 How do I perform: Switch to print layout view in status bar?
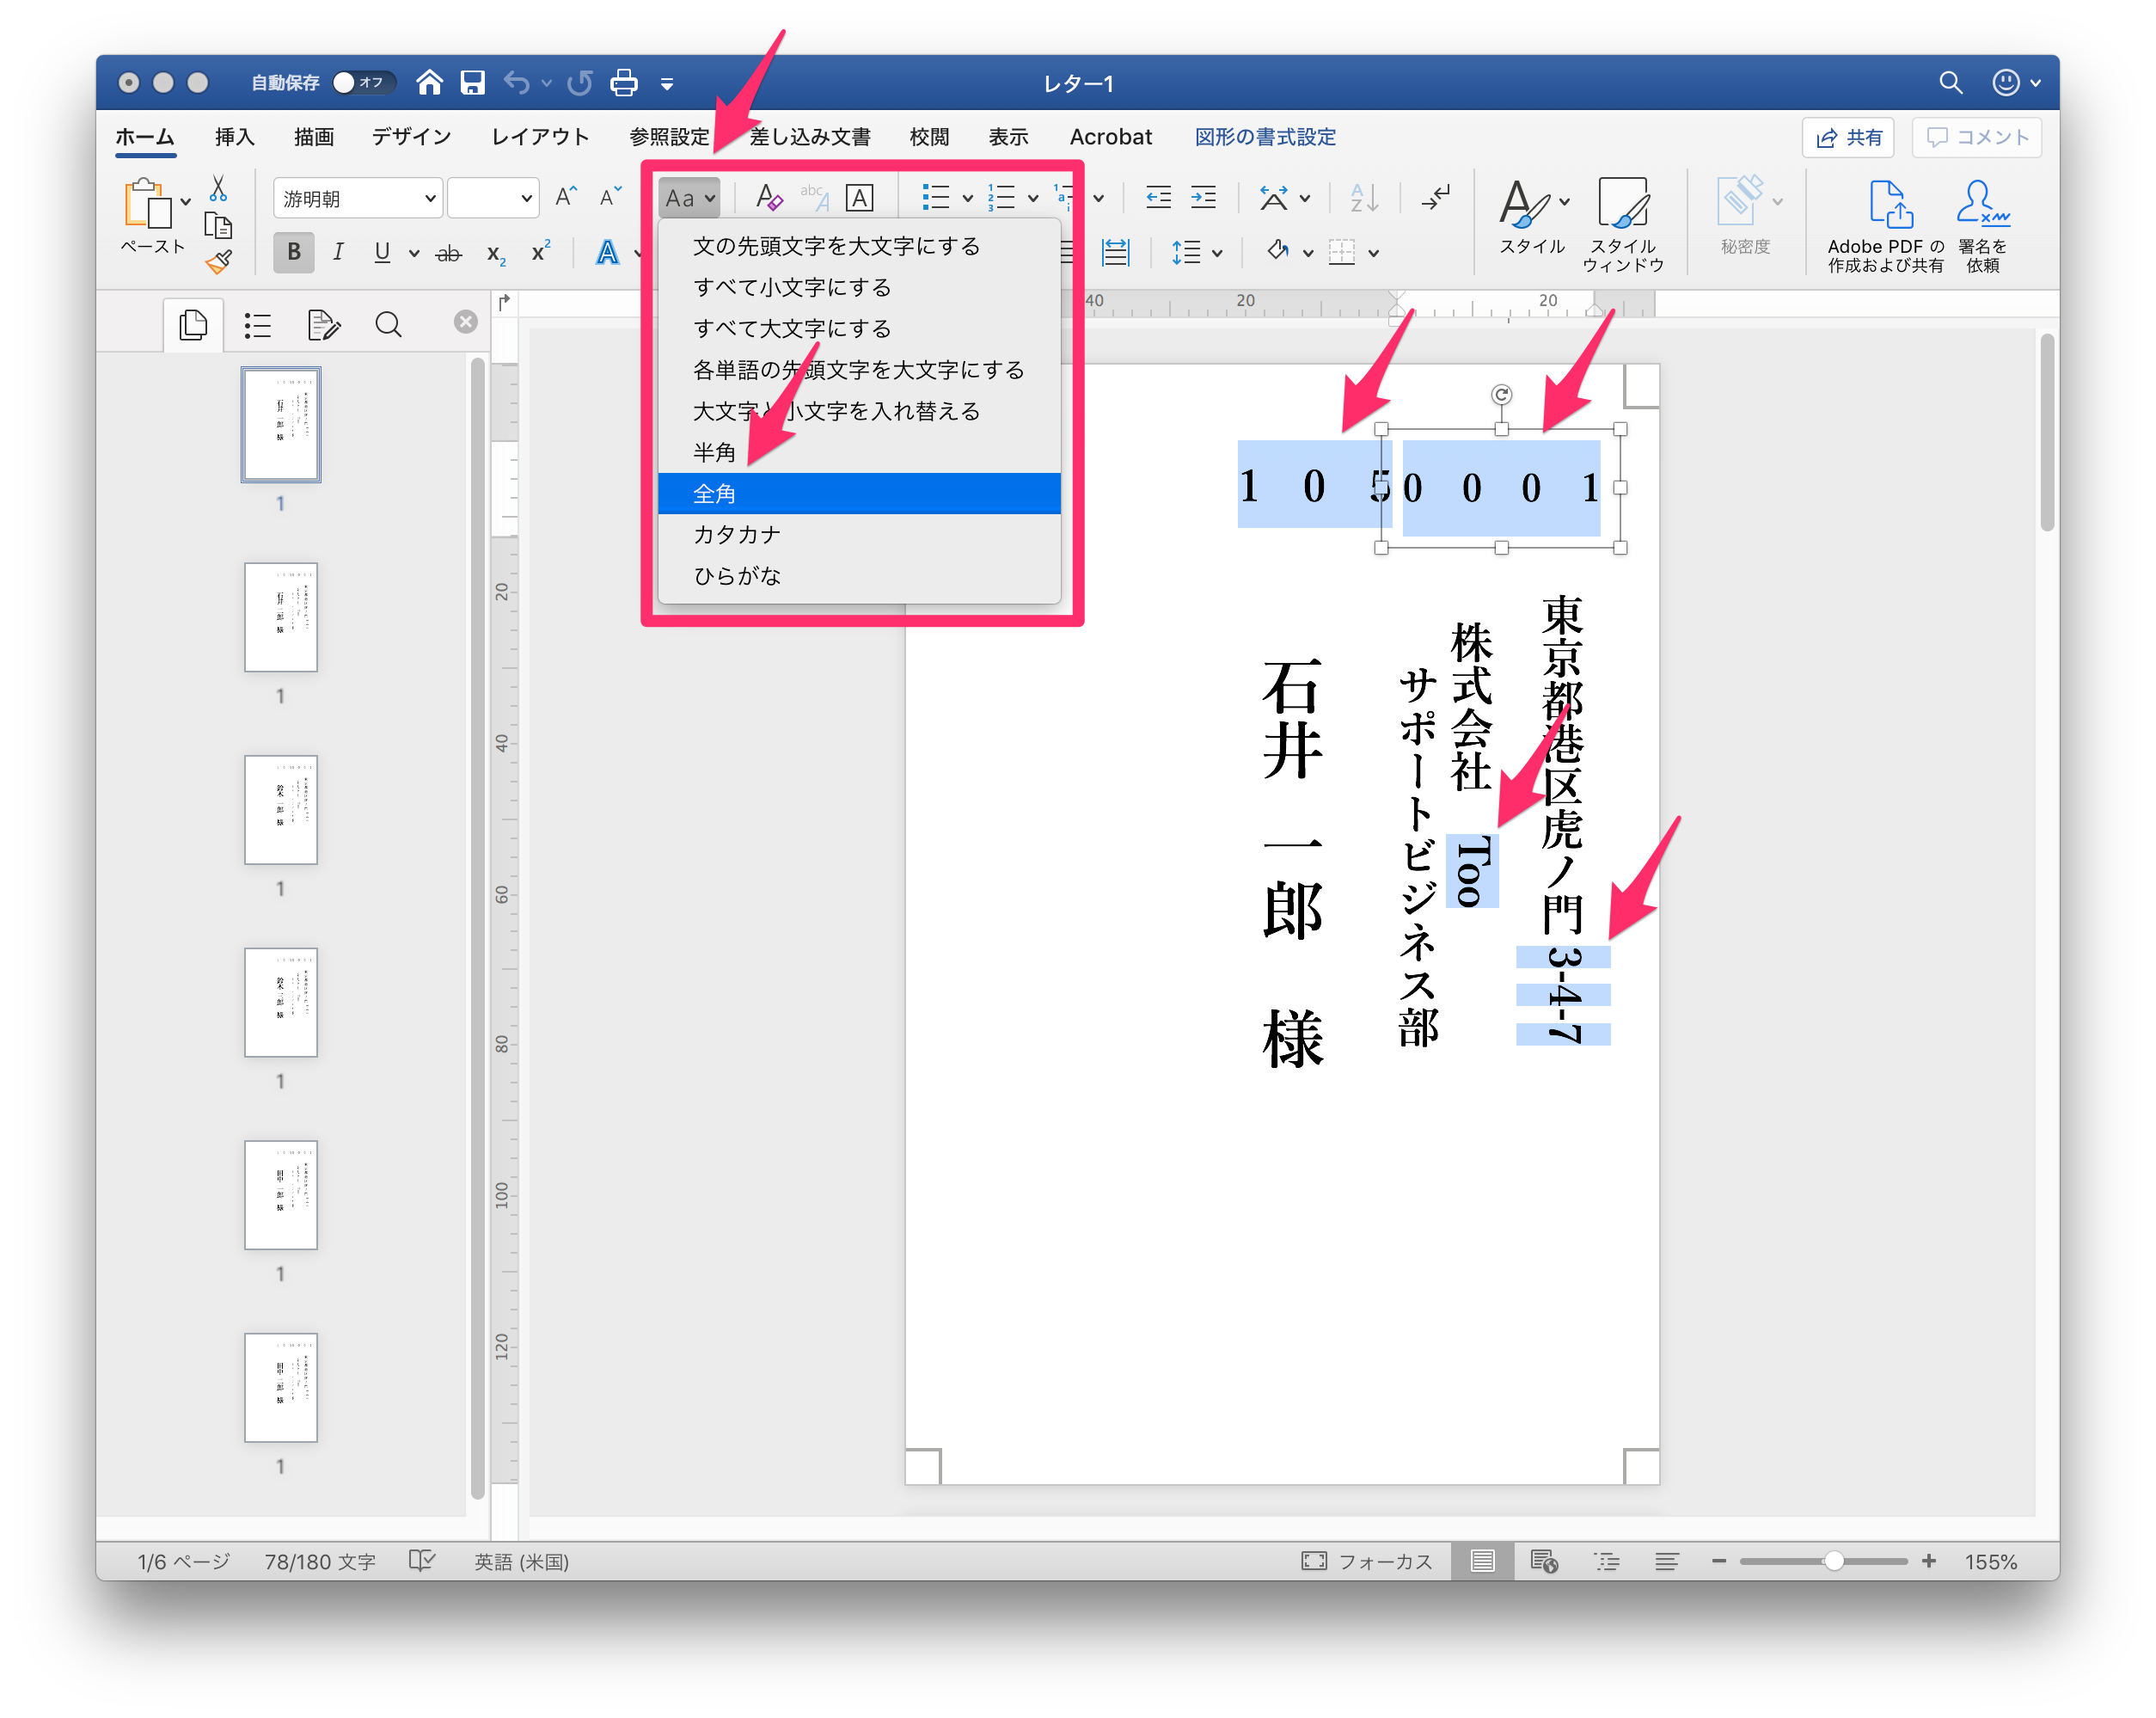[x=1483, y=1561]
